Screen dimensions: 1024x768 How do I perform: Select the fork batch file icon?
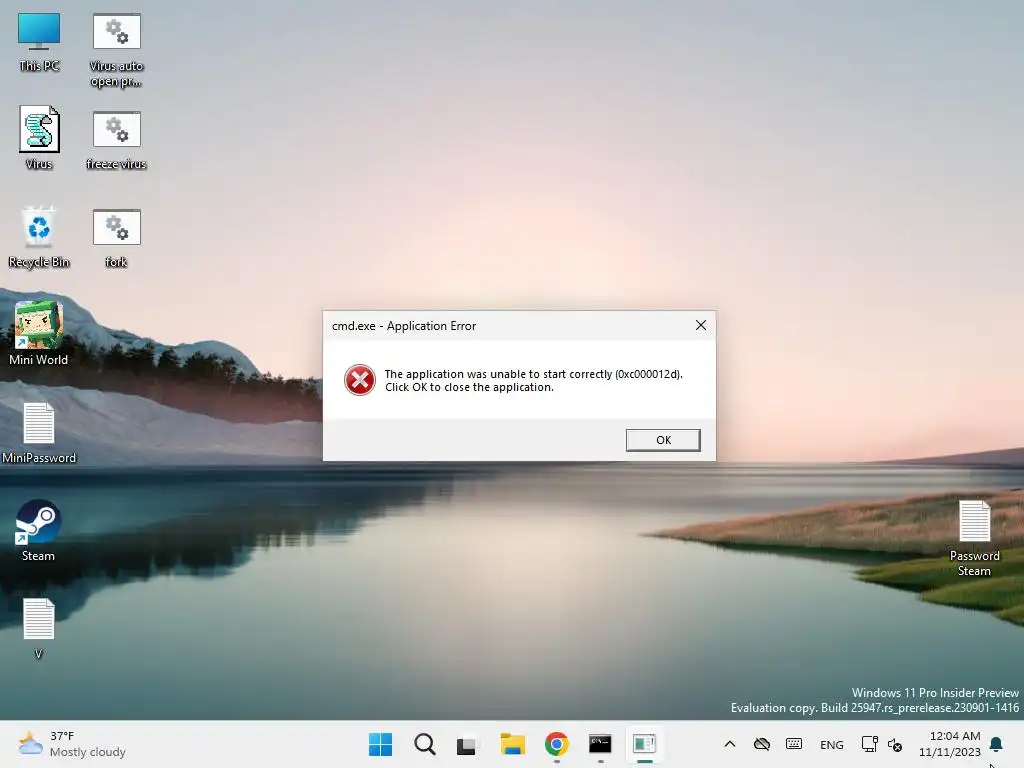(x=116, y=238)
